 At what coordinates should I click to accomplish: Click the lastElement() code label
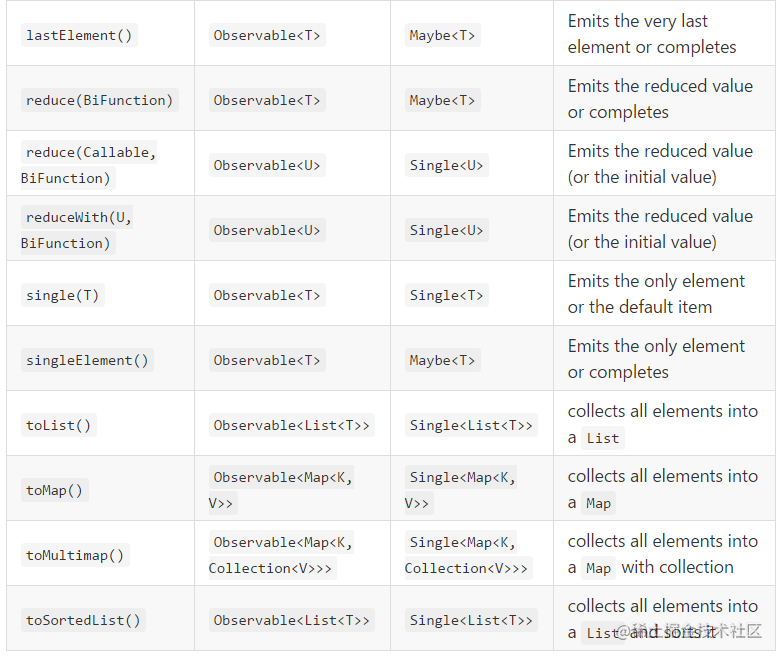click(79, 35)
